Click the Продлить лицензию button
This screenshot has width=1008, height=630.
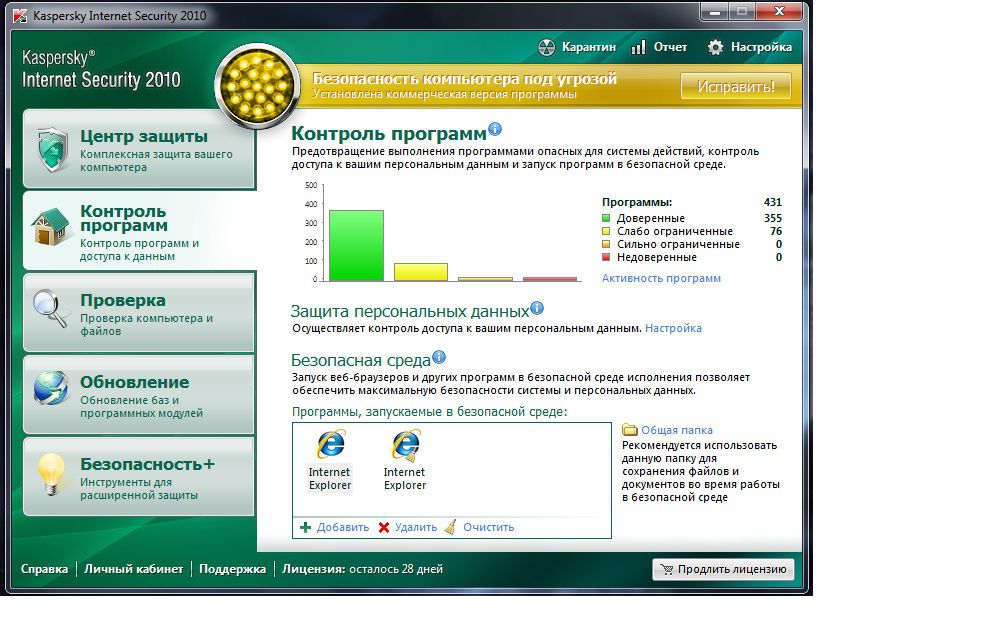(x=723, y=569)
